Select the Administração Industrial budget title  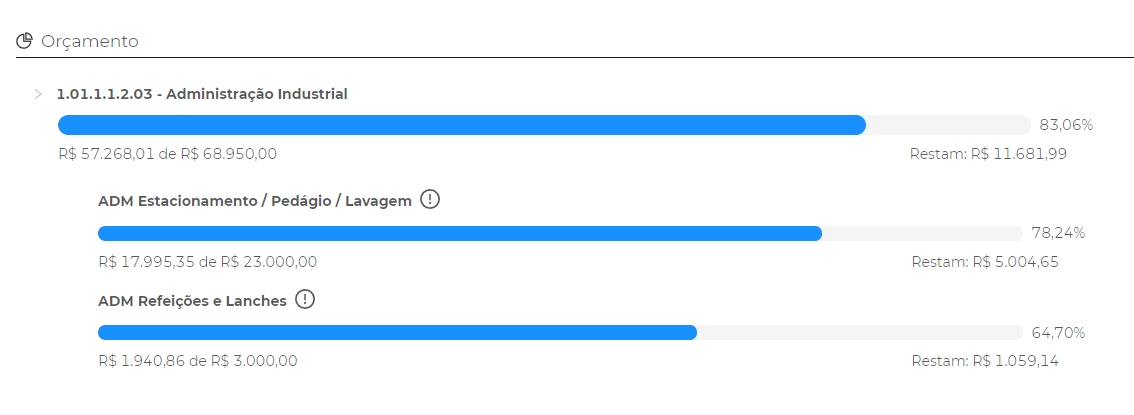pyautogui.click(x=202, y=94)
